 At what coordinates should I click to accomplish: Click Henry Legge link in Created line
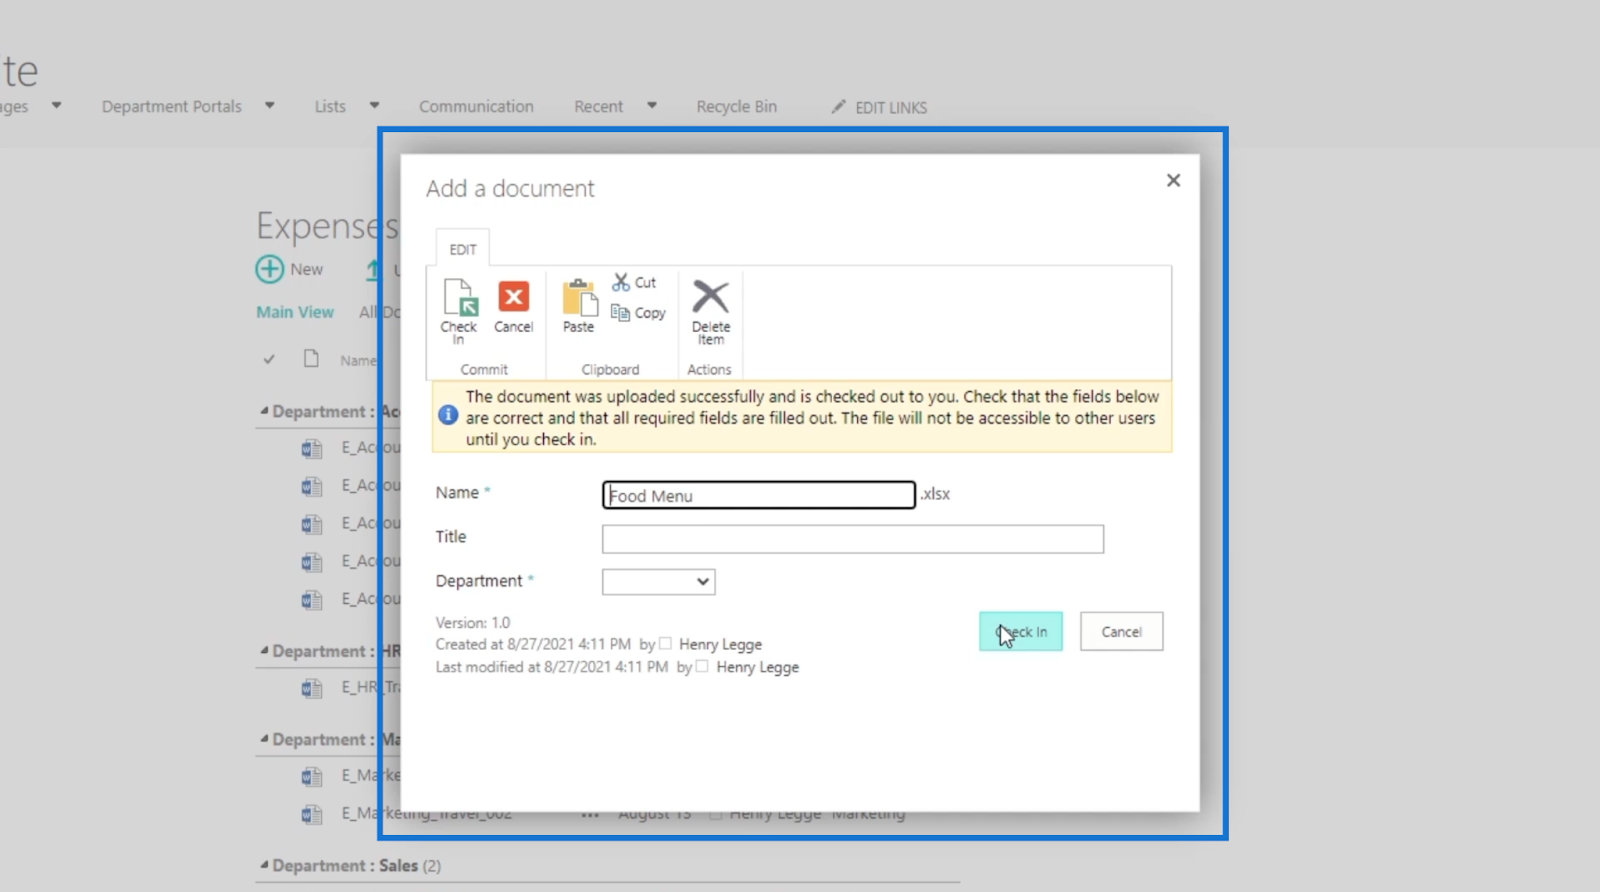pyautogui.click(x=721, y=644)
